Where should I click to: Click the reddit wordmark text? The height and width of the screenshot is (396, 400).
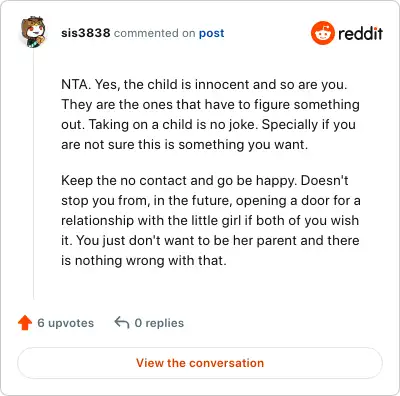click(x=360, y=33)
